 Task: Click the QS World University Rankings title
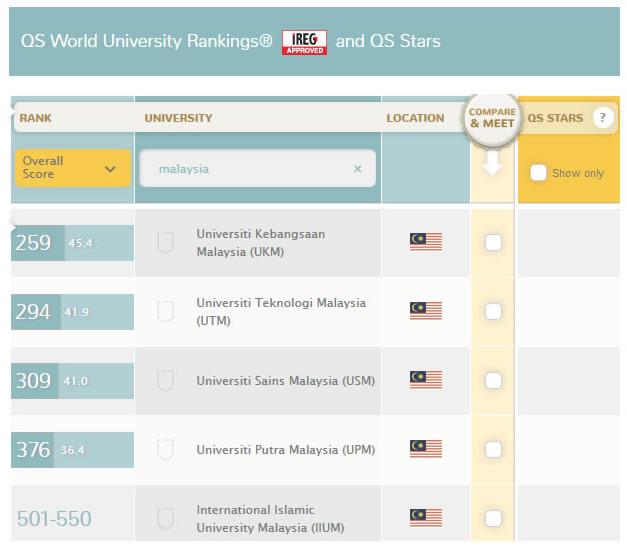(146, 41)
